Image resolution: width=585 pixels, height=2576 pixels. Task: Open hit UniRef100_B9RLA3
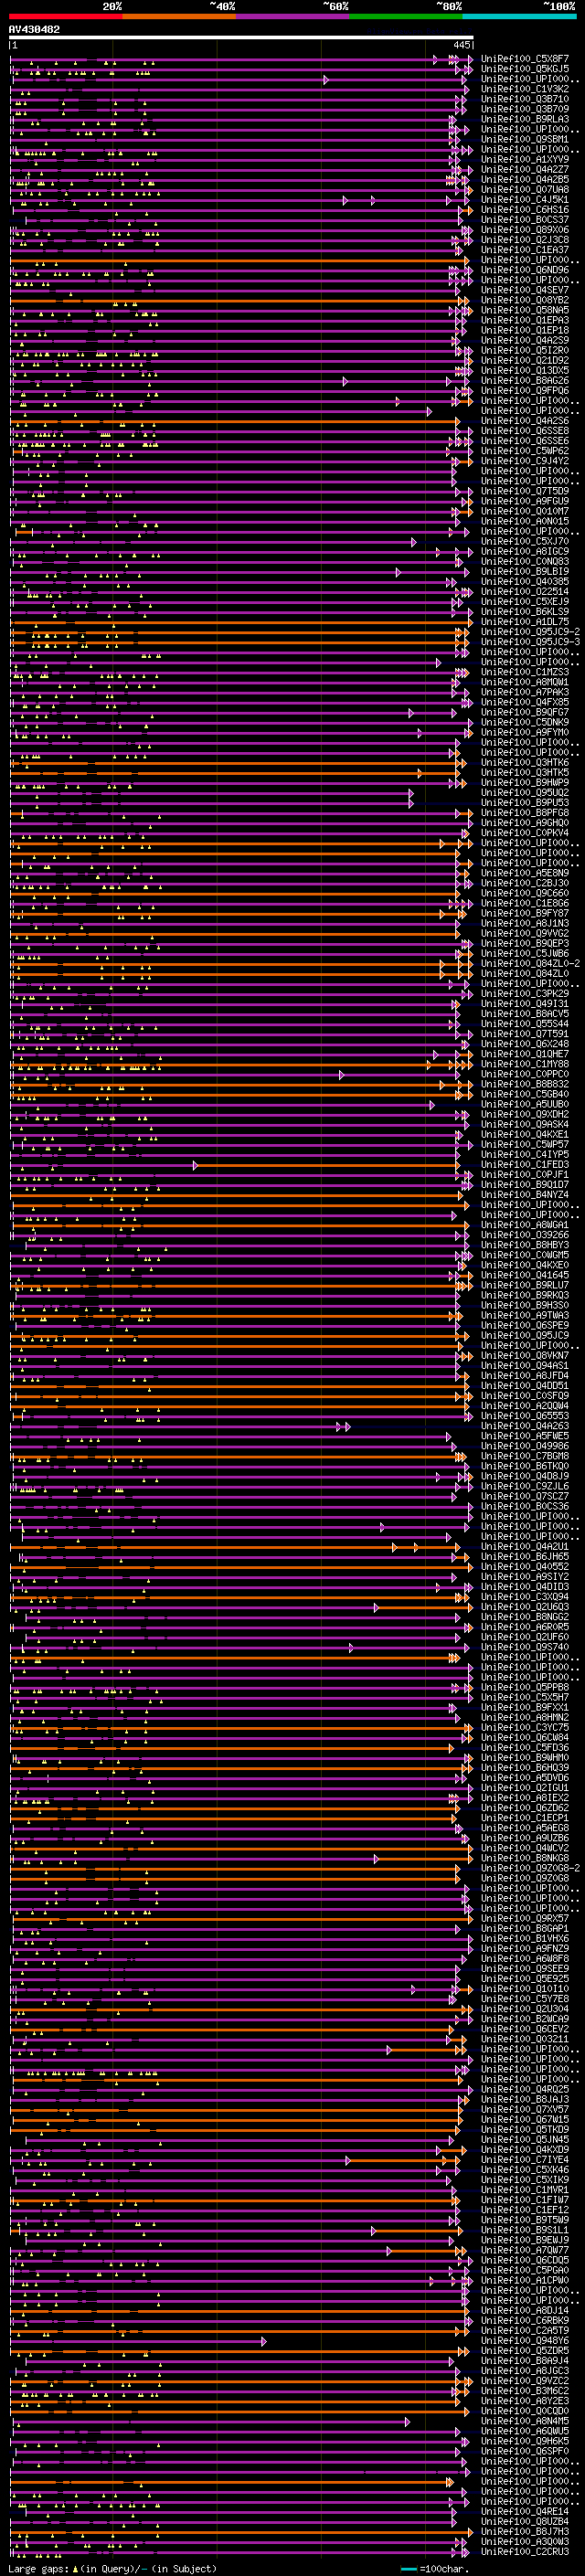[525, 119]
